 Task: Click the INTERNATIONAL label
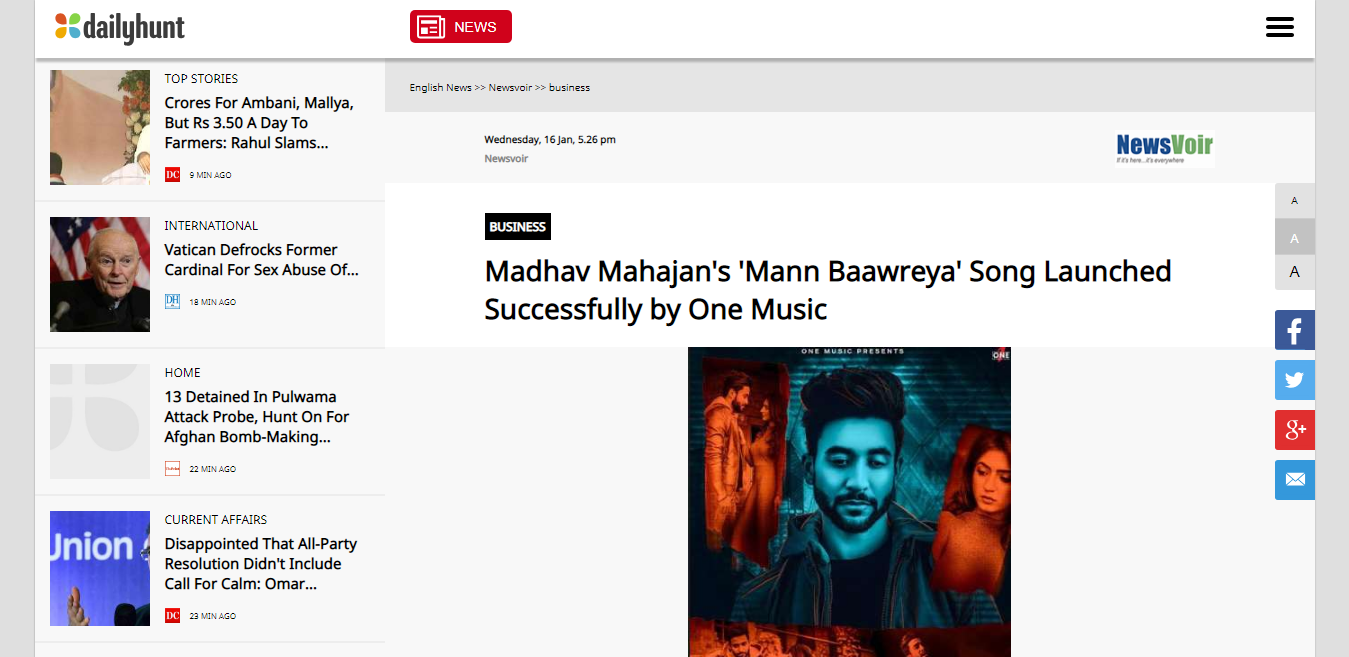pyautogui.click(x=211, y=225)
